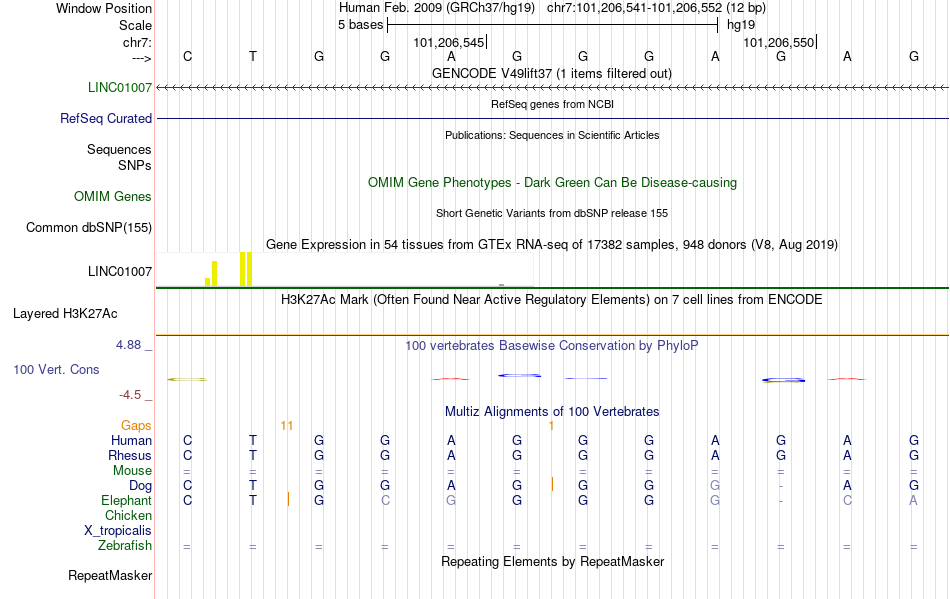Click the LINC01007 green transcript arrow line
This screenshot has height=599, width=950.
coord(552,88)
